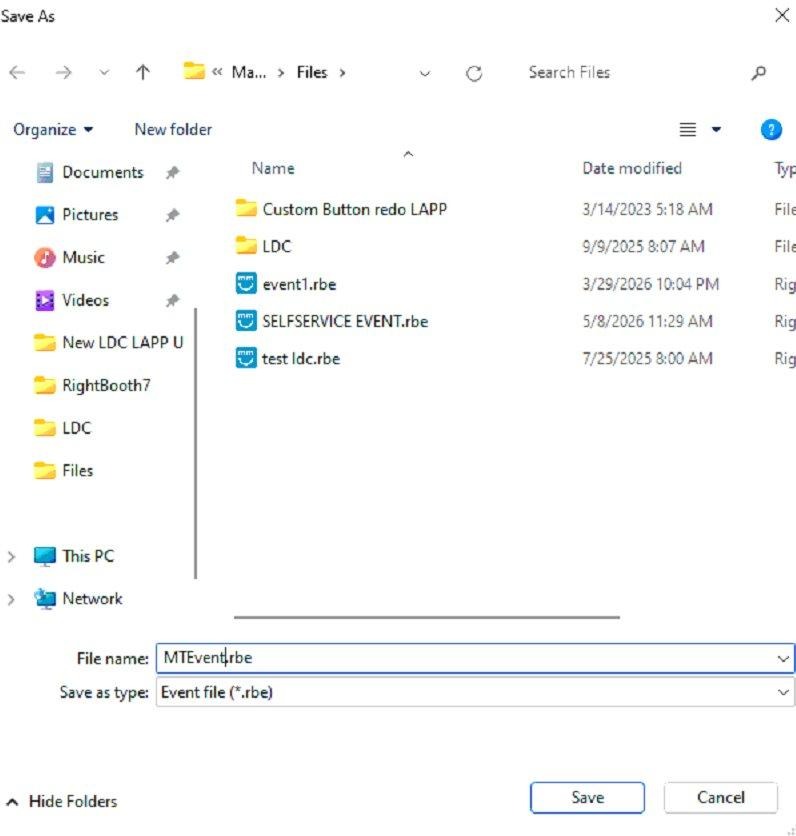
Task: Select the Files breadcrumb segment
Action: [x=312, y=73]
